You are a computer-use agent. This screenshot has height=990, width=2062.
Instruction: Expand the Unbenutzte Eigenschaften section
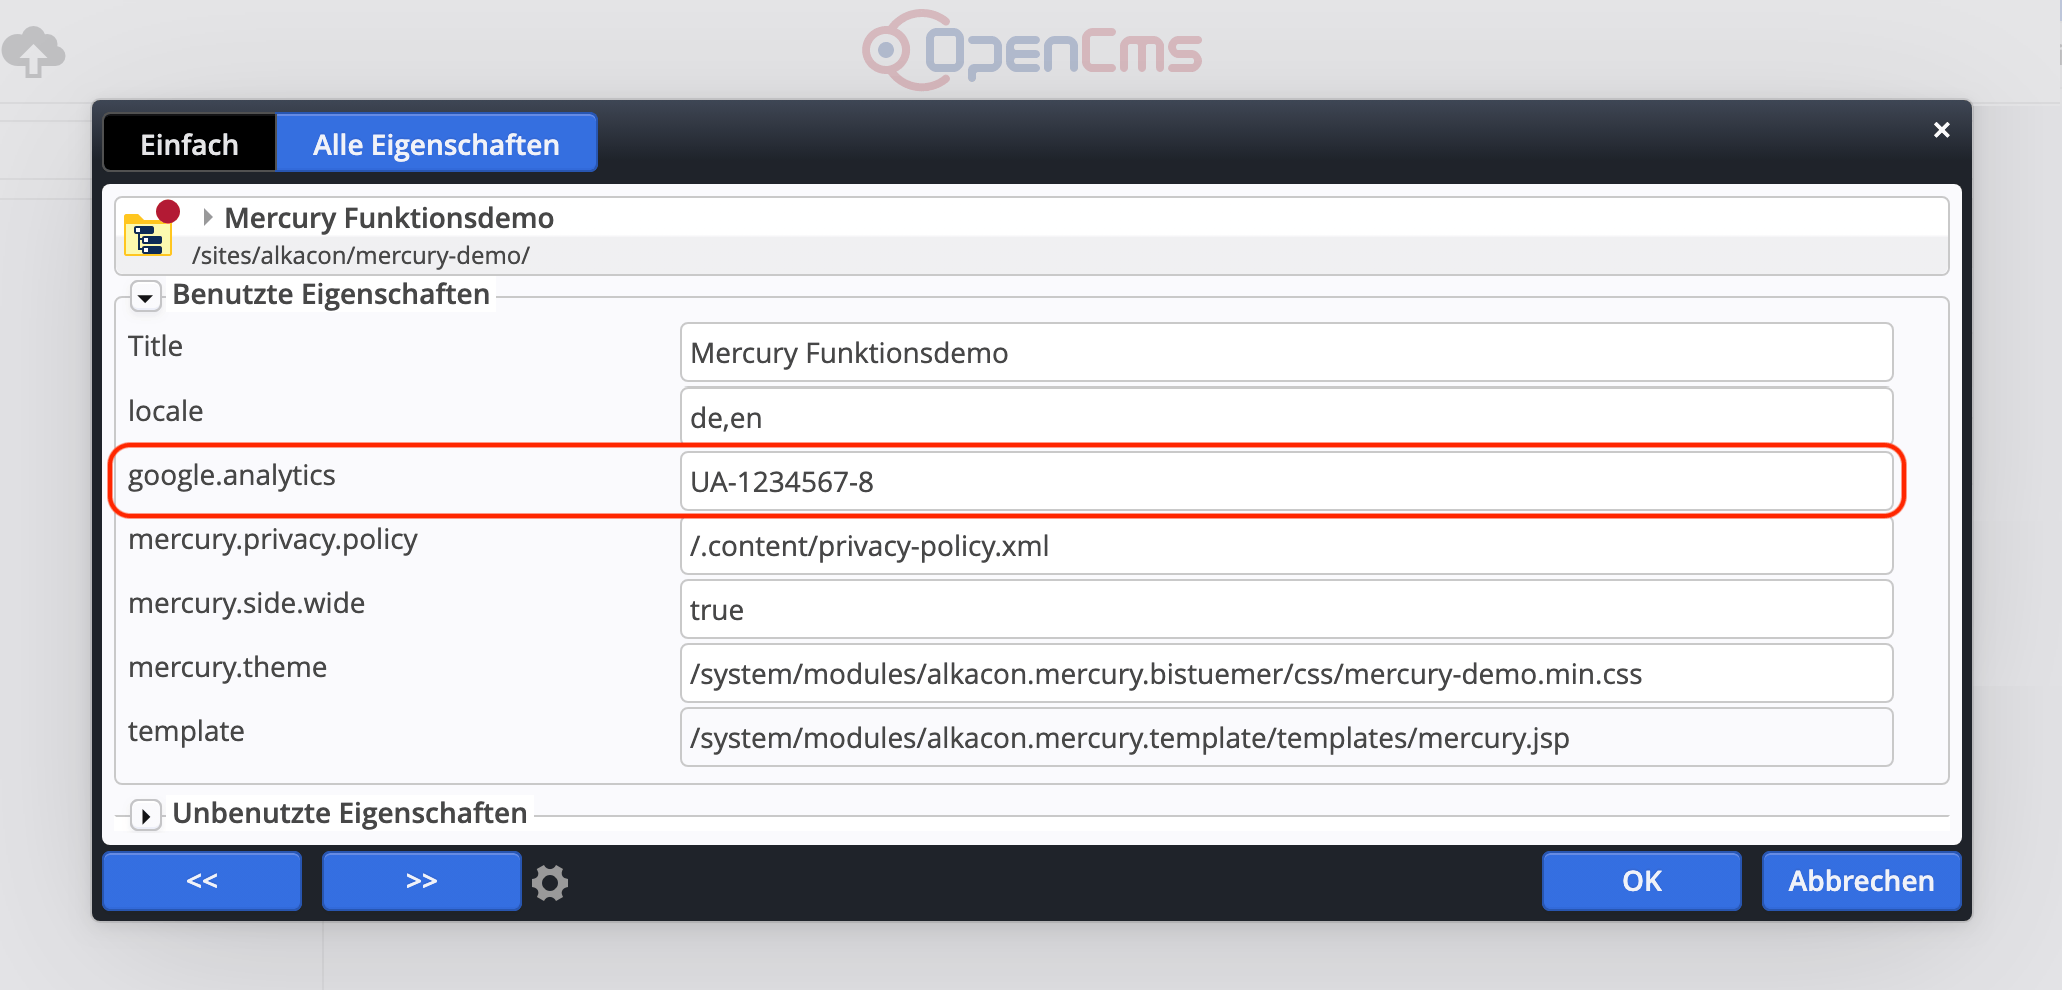coord(145,815)
